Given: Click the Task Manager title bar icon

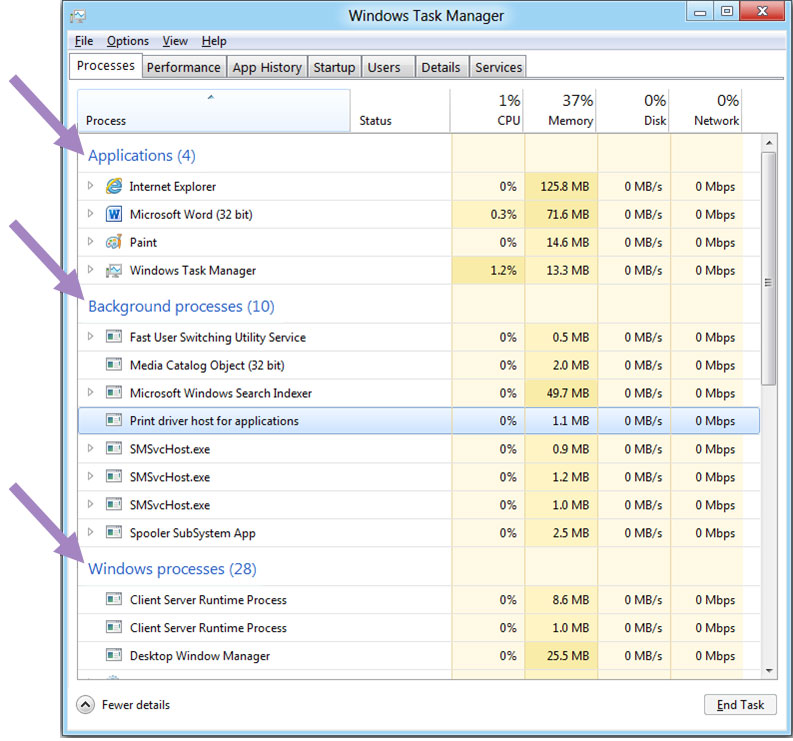Looking at the screenshot, I should (x=79, y=16).
